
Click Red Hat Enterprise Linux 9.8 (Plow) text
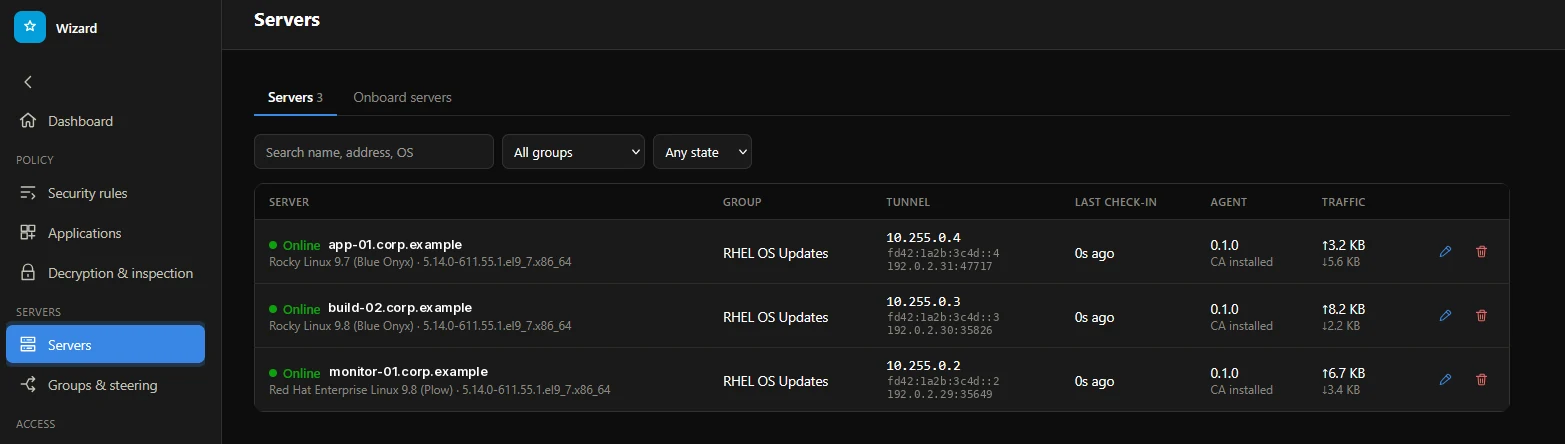click(361, 390)
